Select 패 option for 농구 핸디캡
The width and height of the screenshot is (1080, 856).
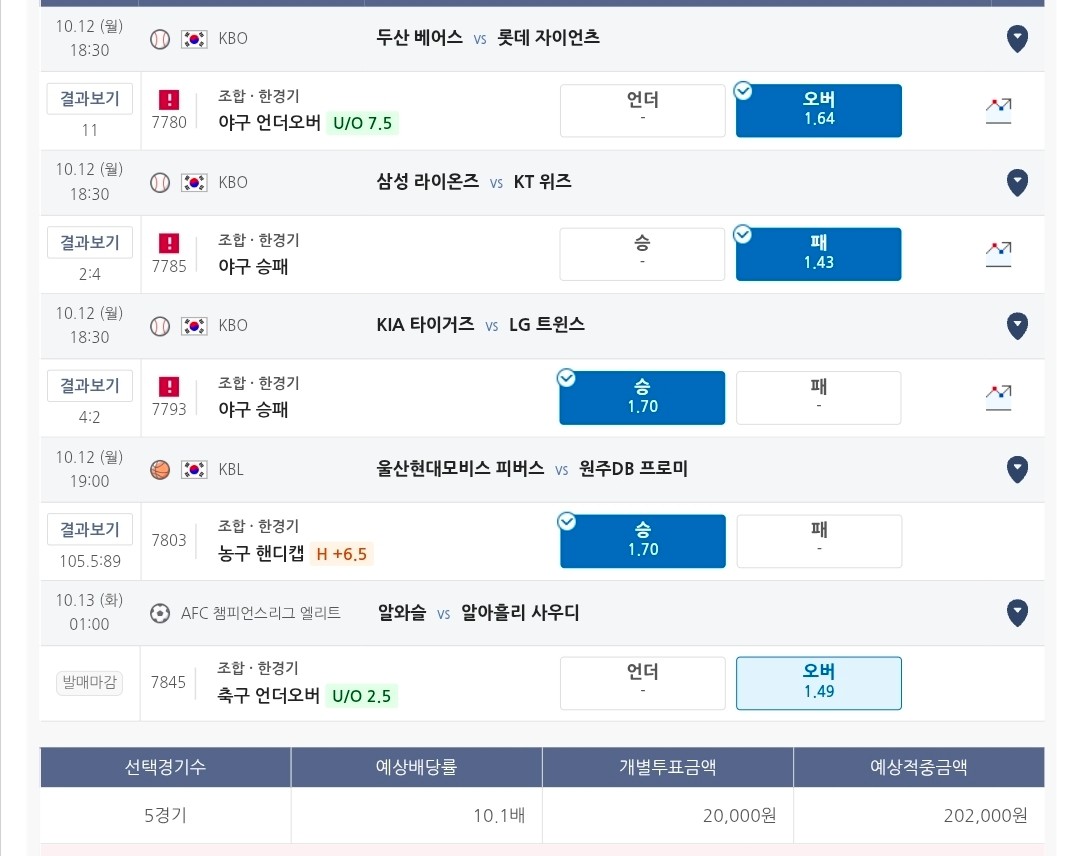(x=819, y=541)
